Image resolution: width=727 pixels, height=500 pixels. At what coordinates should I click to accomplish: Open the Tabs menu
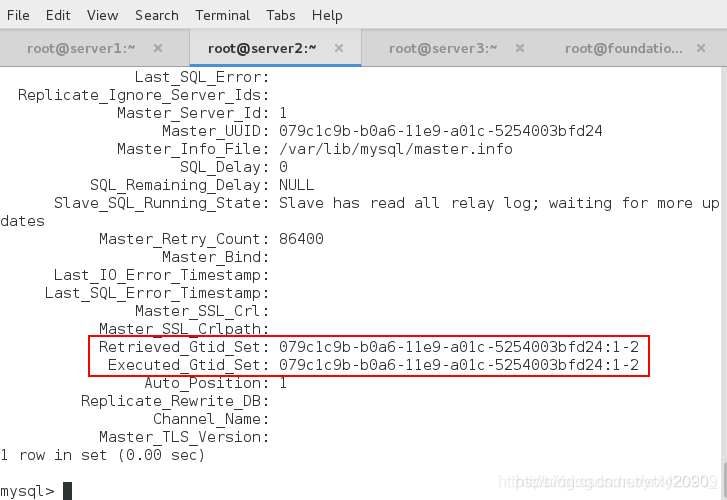pos(281,15)
